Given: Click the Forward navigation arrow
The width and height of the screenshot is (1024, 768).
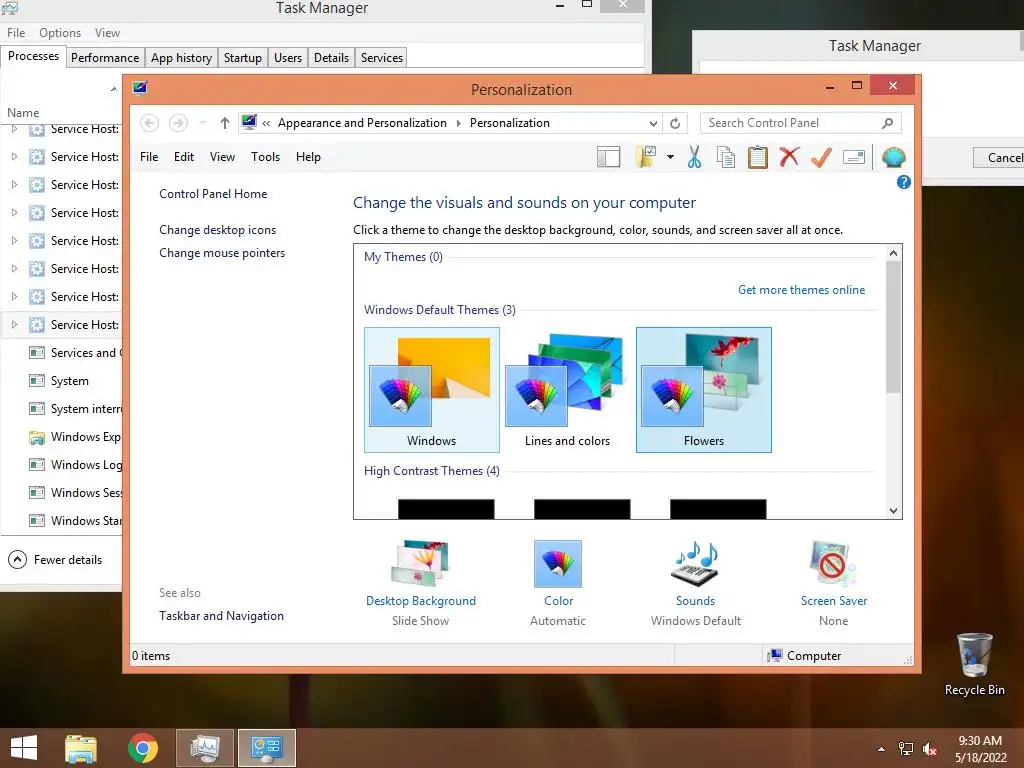Looking at the screenshot, I should 178,123.
